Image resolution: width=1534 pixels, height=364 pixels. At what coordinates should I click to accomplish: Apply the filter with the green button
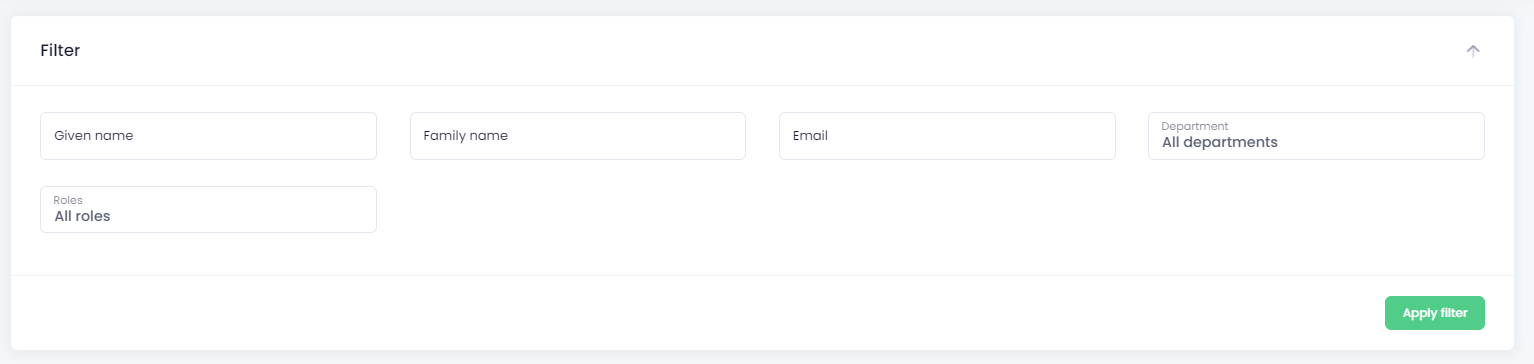click(1434, 313)
